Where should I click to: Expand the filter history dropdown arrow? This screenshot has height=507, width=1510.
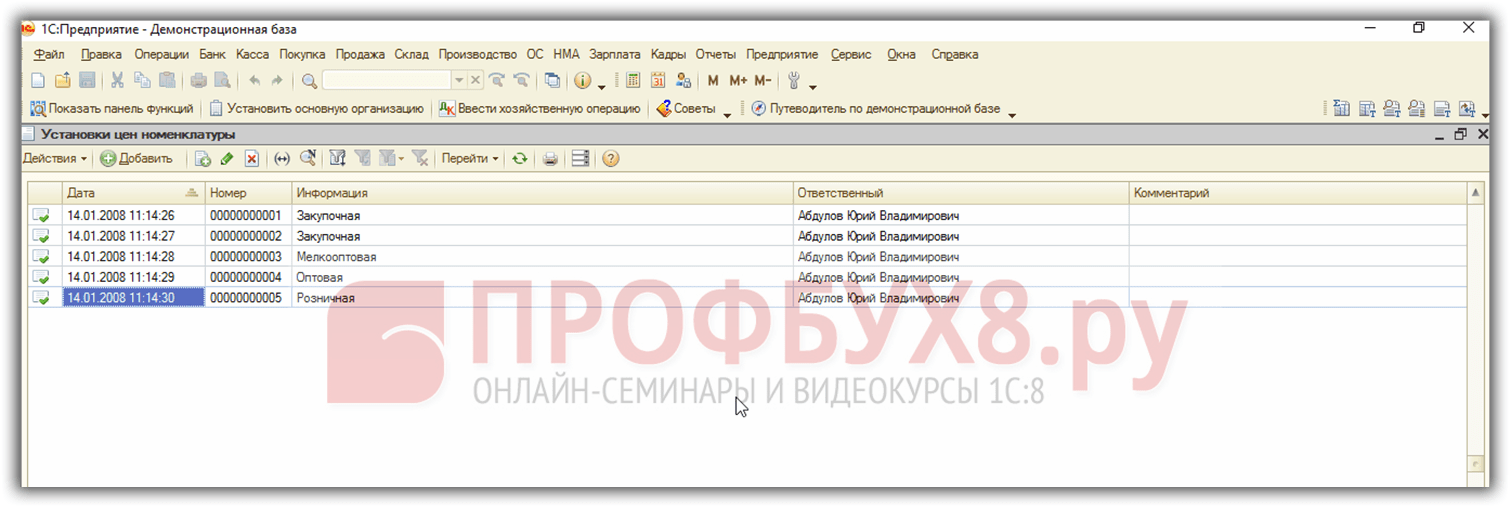pyautogui.click(x=400, y=159)
